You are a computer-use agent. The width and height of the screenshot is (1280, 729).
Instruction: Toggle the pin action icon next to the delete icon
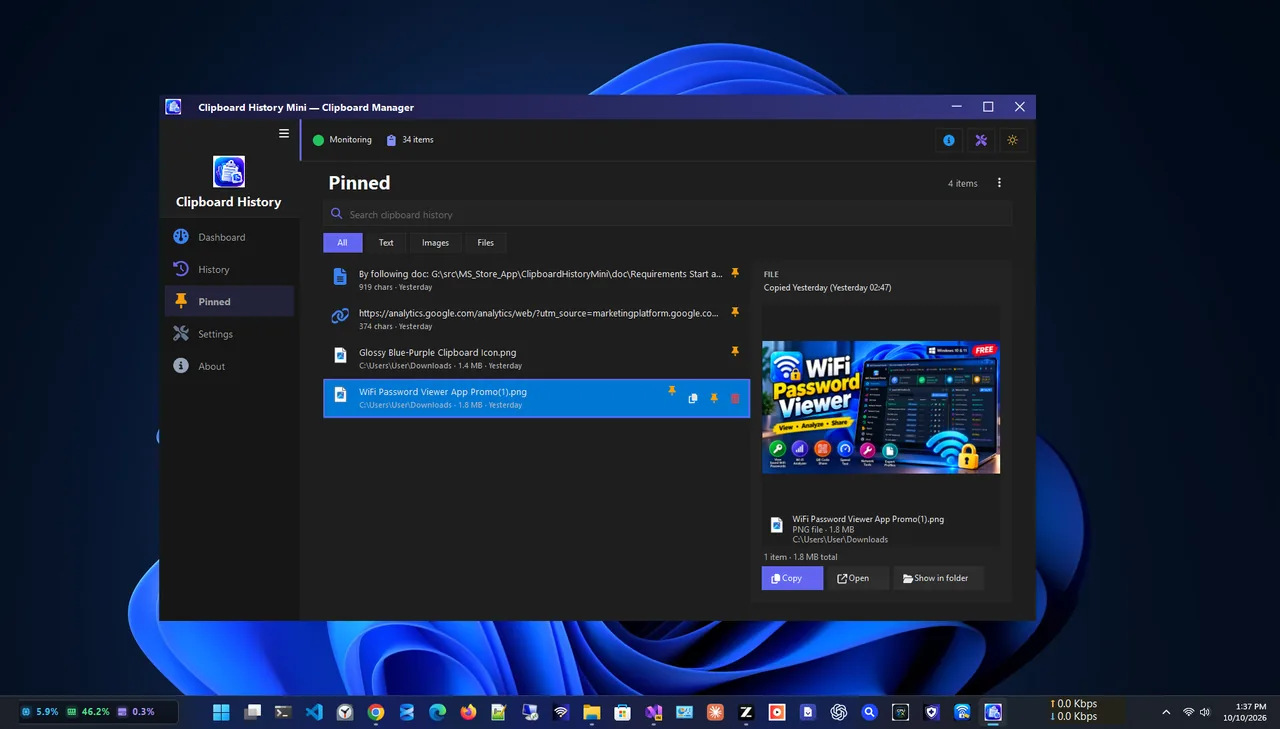pyautogui.click(x=714, y=398)
